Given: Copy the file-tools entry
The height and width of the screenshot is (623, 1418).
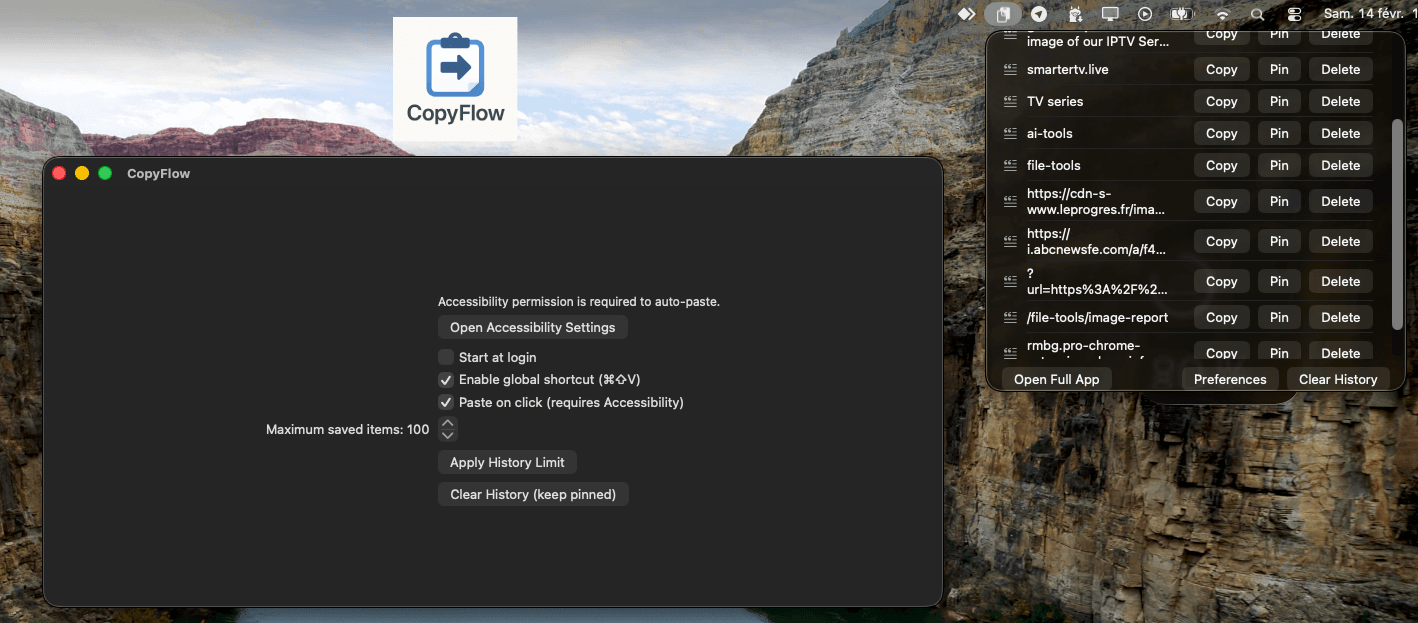Looking at the screenshot, I should pos(1220,164).
